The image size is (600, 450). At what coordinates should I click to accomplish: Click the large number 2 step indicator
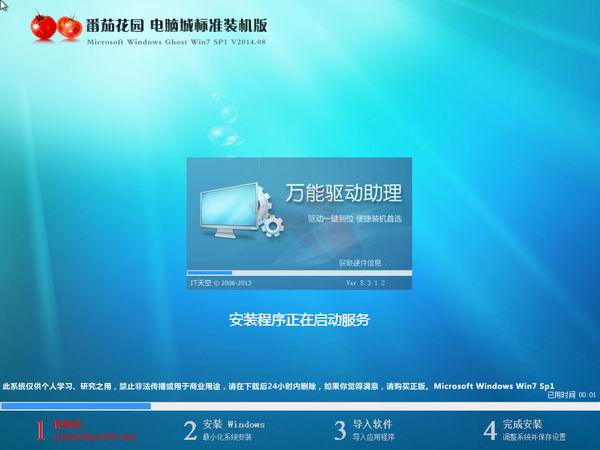pyautogui.click(x=189, y=430)
